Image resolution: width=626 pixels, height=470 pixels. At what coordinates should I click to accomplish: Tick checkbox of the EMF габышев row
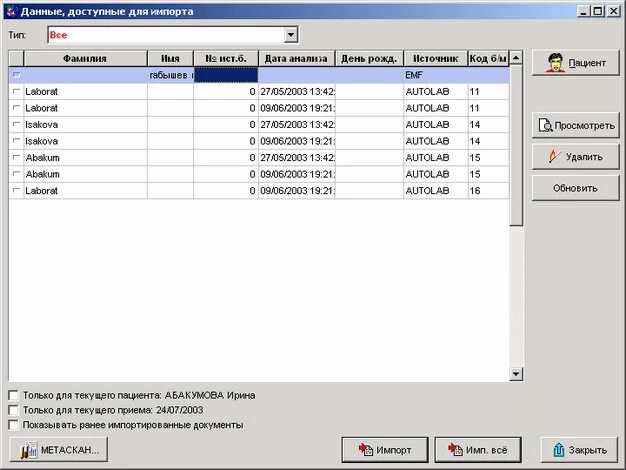[x=16, y=75]
